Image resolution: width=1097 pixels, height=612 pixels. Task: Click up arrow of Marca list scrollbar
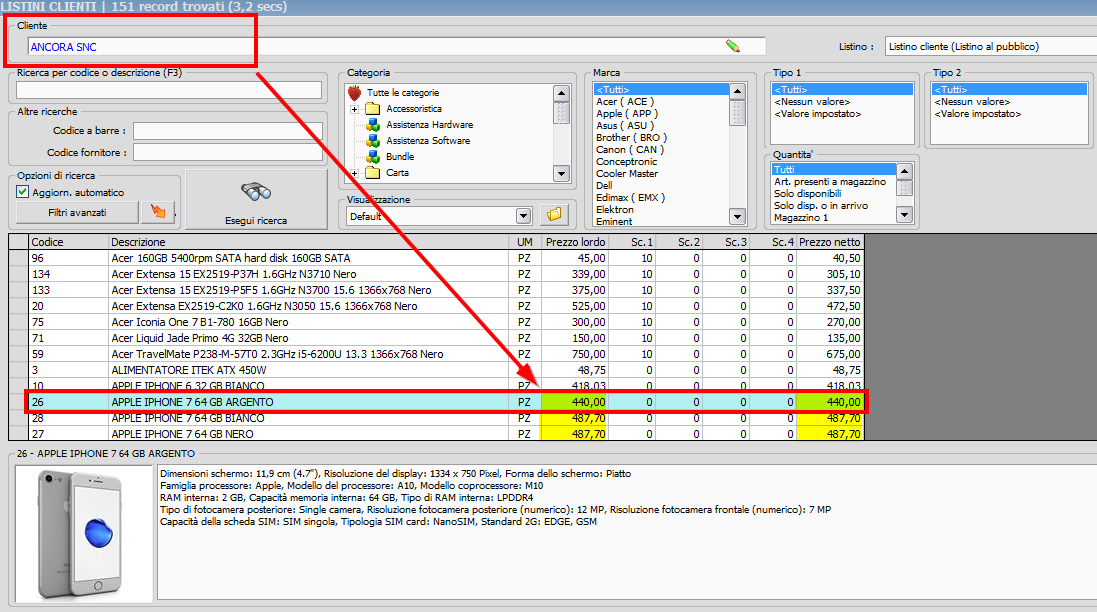click(737, 91)
